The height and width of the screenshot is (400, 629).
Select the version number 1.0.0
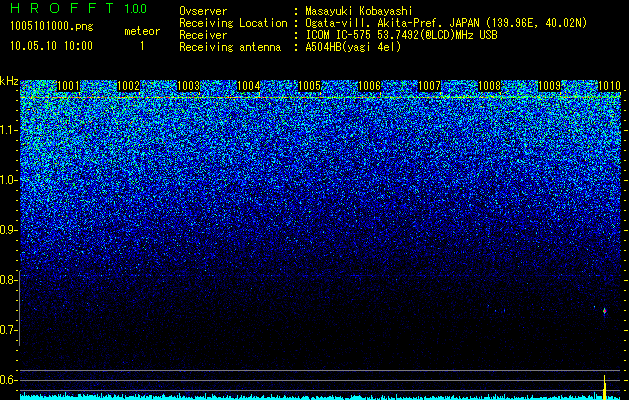136,8
